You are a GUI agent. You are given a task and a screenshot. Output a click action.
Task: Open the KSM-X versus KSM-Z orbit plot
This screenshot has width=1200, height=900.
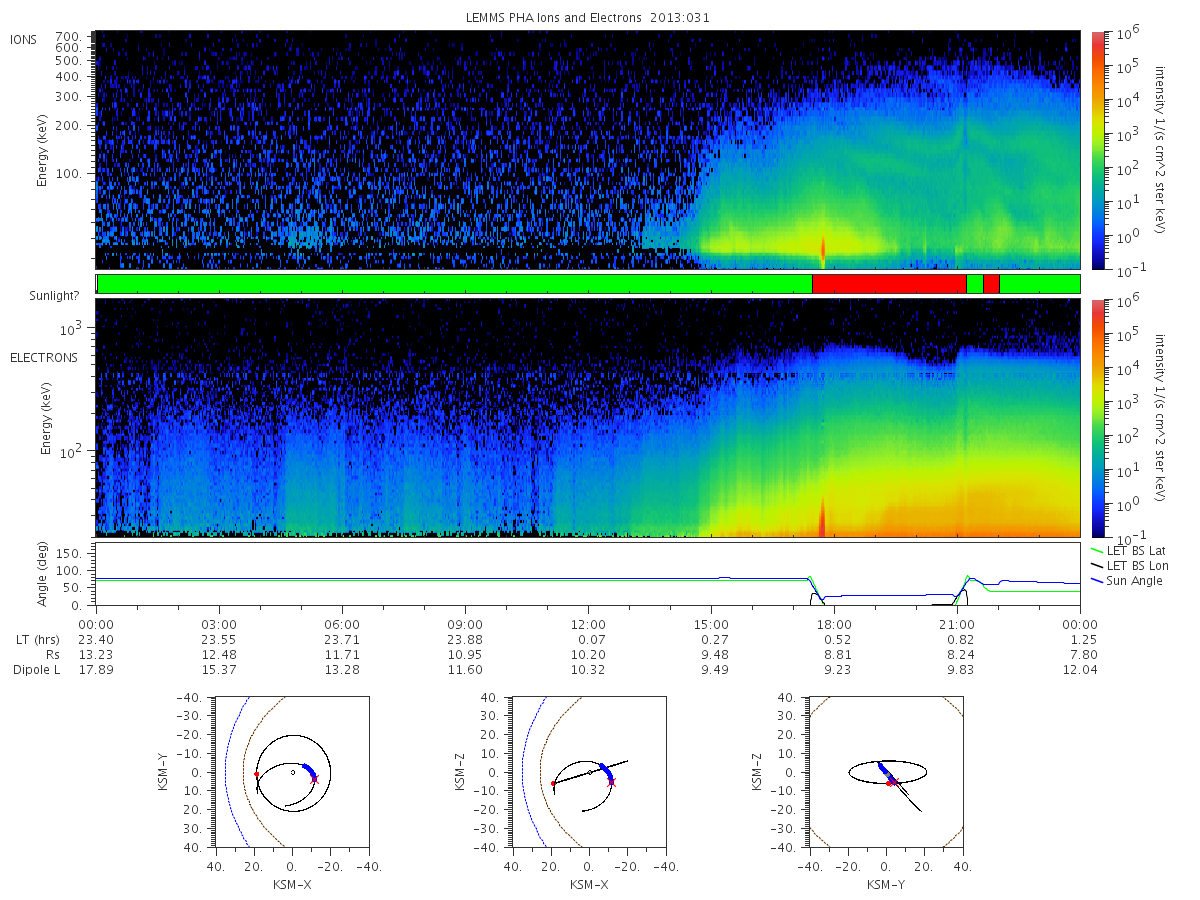pyautogui.click(x=588, y=771)
